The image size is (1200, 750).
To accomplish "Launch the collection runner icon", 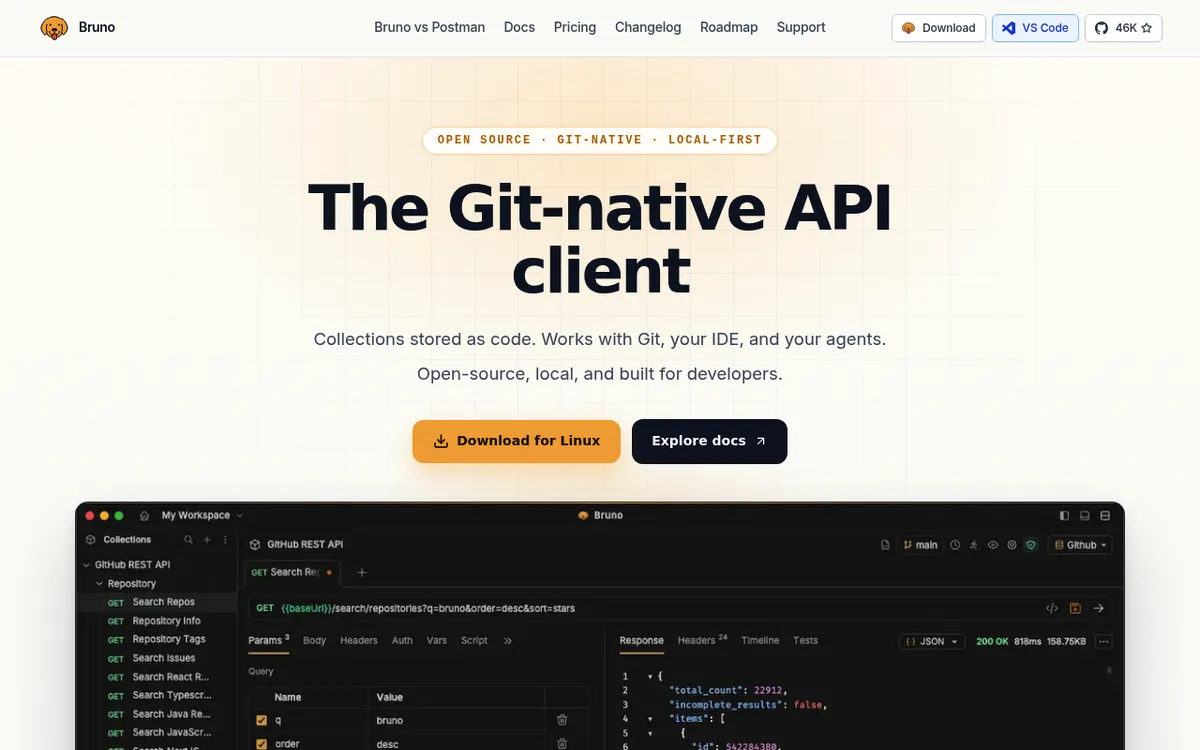I will [x=974, y=545].
